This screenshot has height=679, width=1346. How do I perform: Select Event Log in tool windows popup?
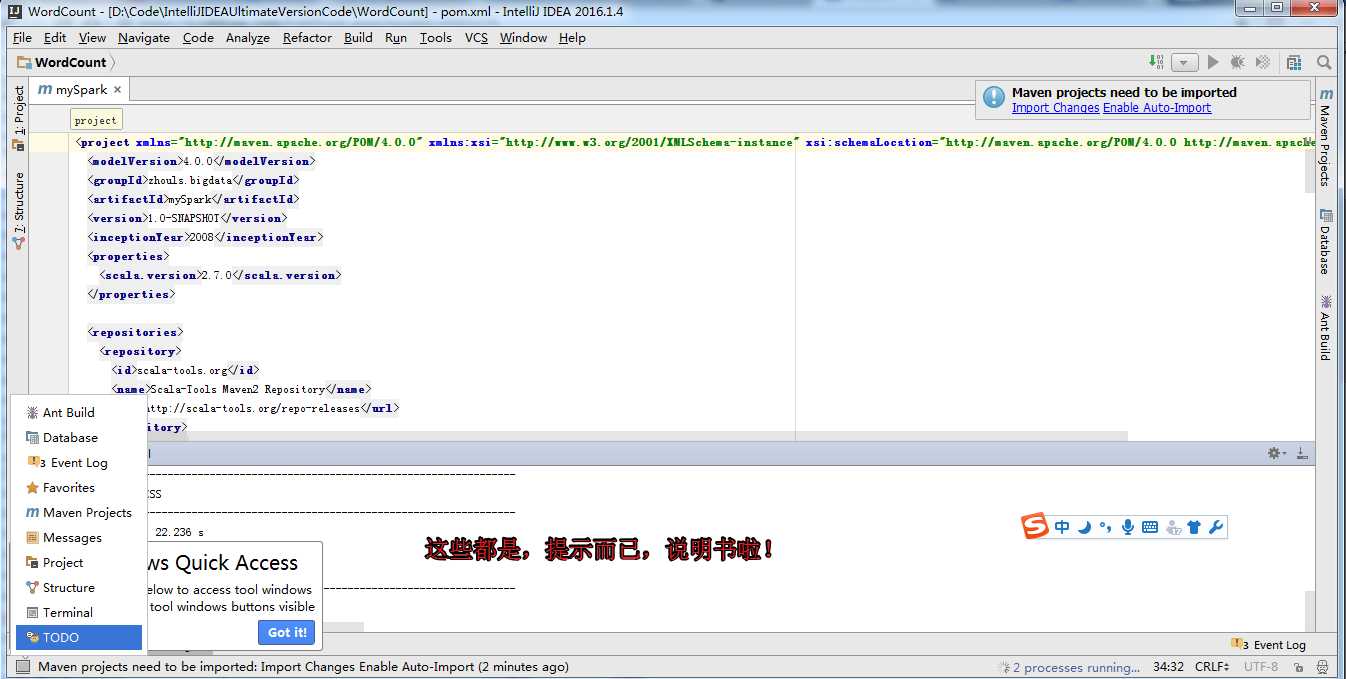coord(78,462)
